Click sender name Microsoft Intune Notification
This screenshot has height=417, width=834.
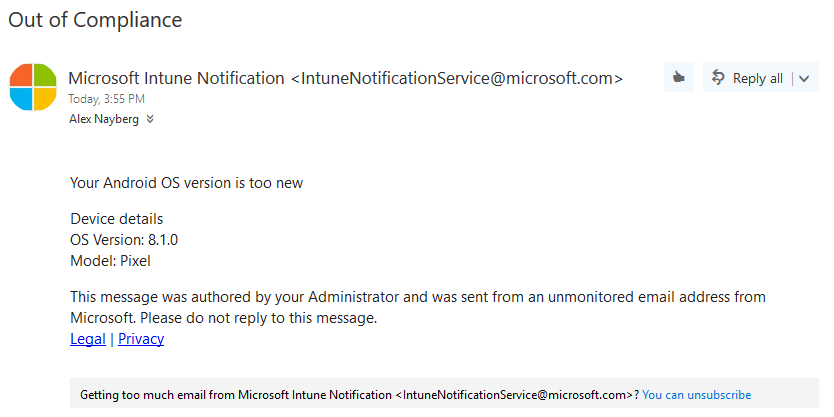(x=176, y=78)
